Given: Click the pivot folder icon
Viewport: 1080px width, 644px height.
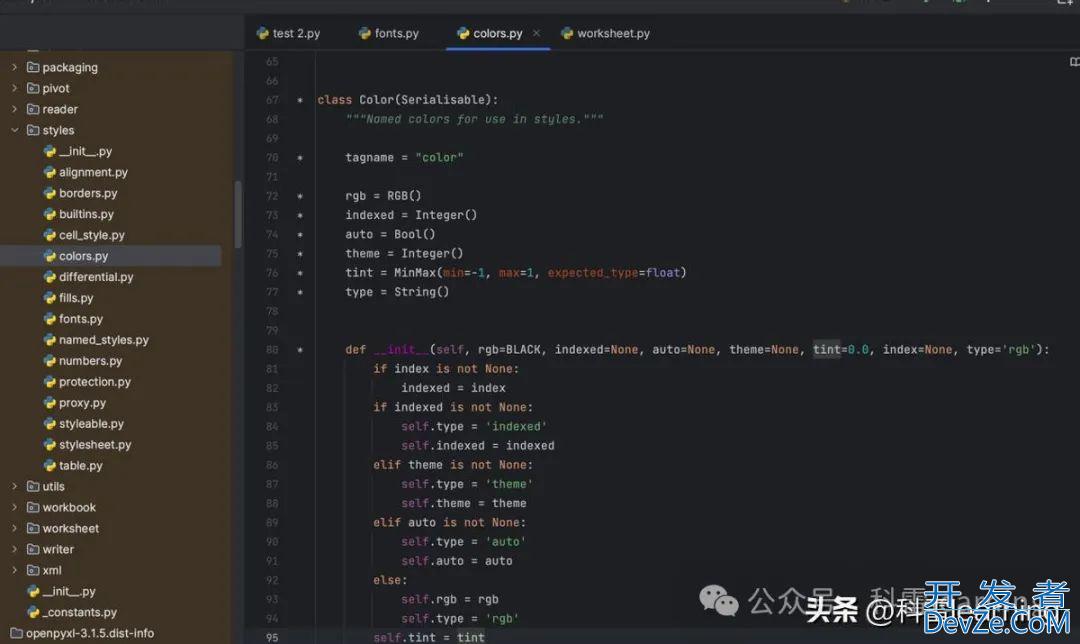Looking at the screenshot, I should [x=32, y=88].
